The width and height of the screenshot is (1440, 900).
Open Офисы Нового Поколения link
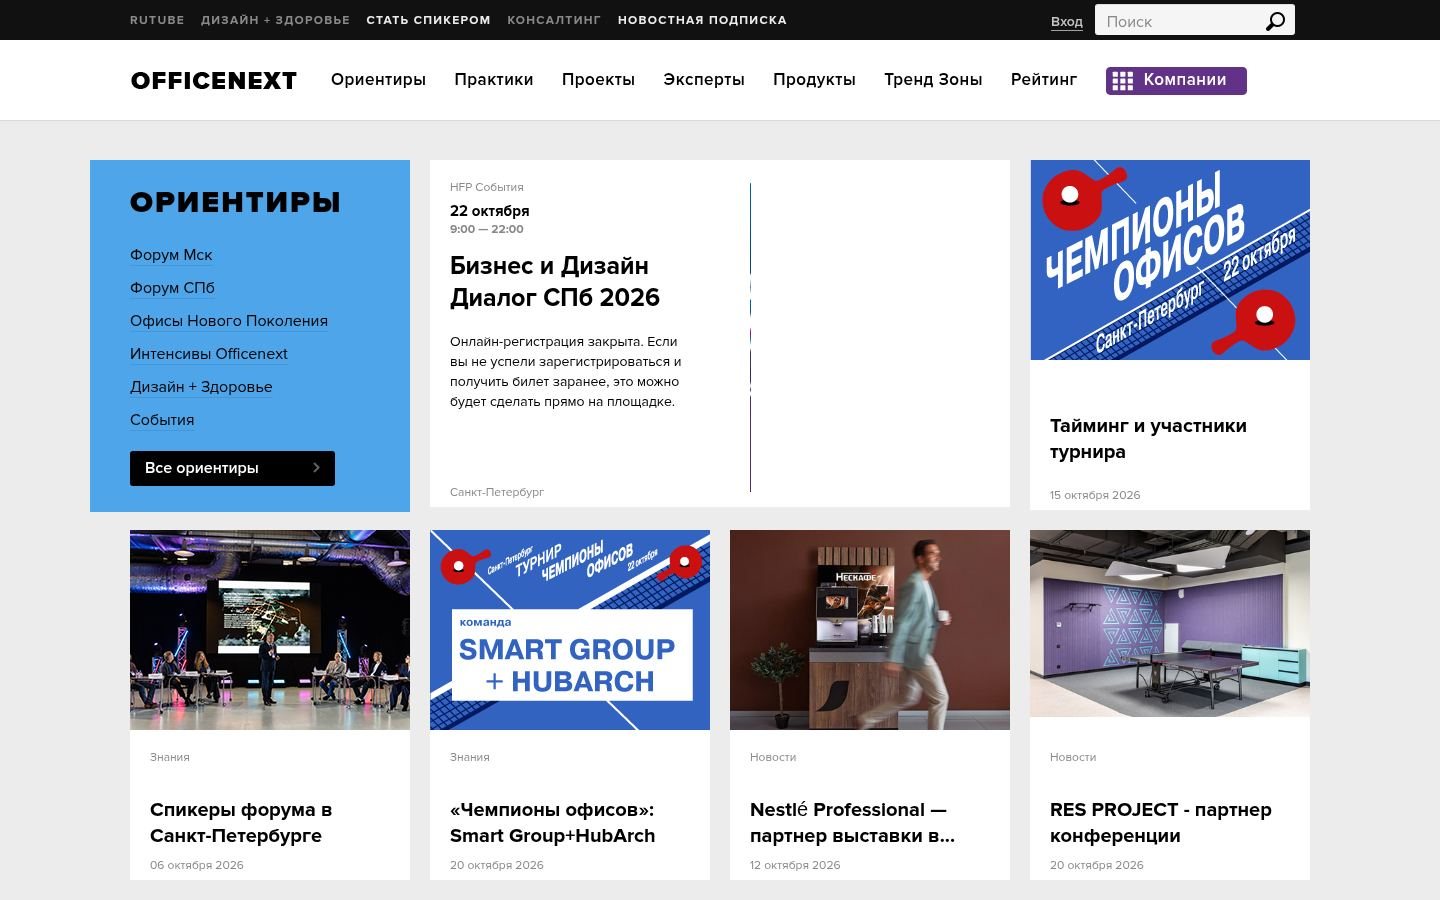[229, 321]
